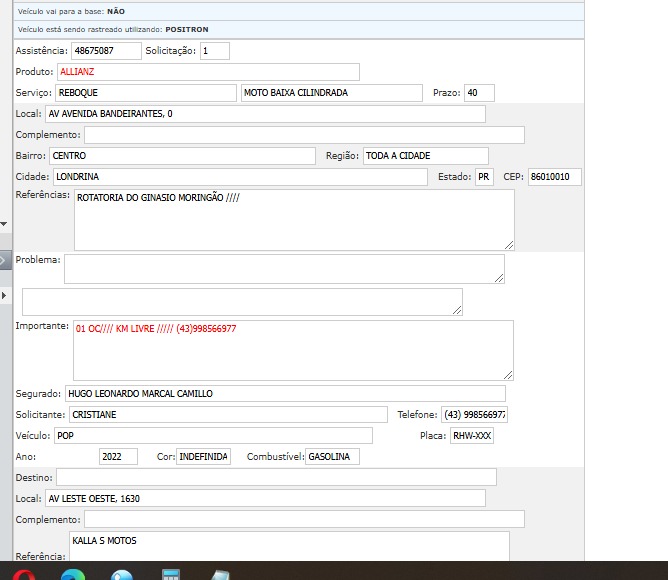668x580 pixels.
Task: Focus the empty Complemento field under Bandeirantes
Action: (304, 135)
